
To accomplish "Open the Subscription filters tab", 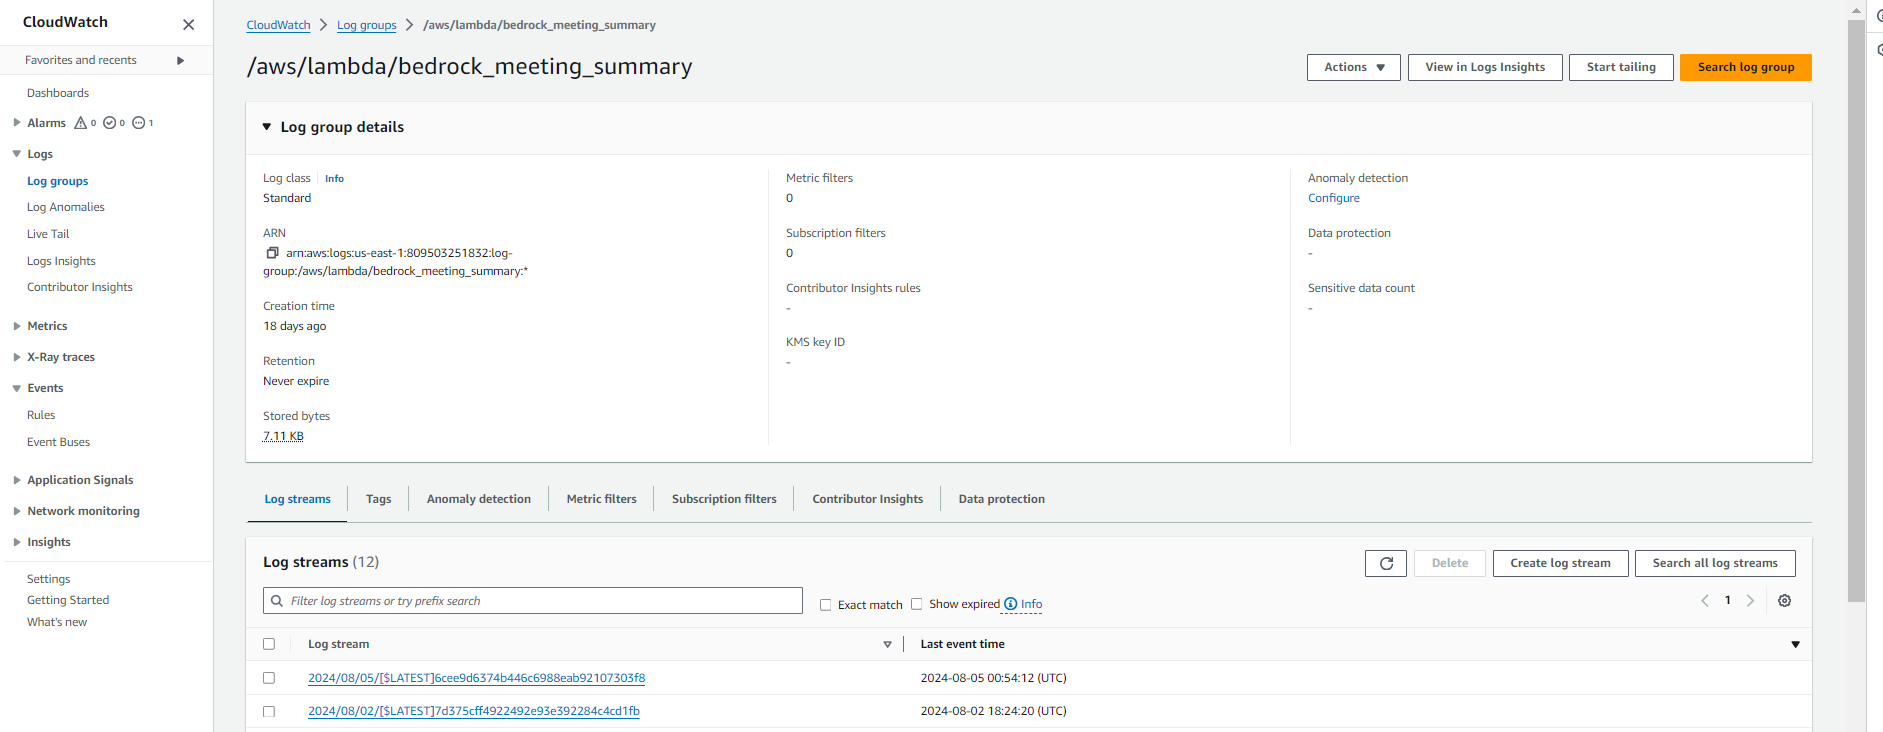I will [x=724, y=499].
